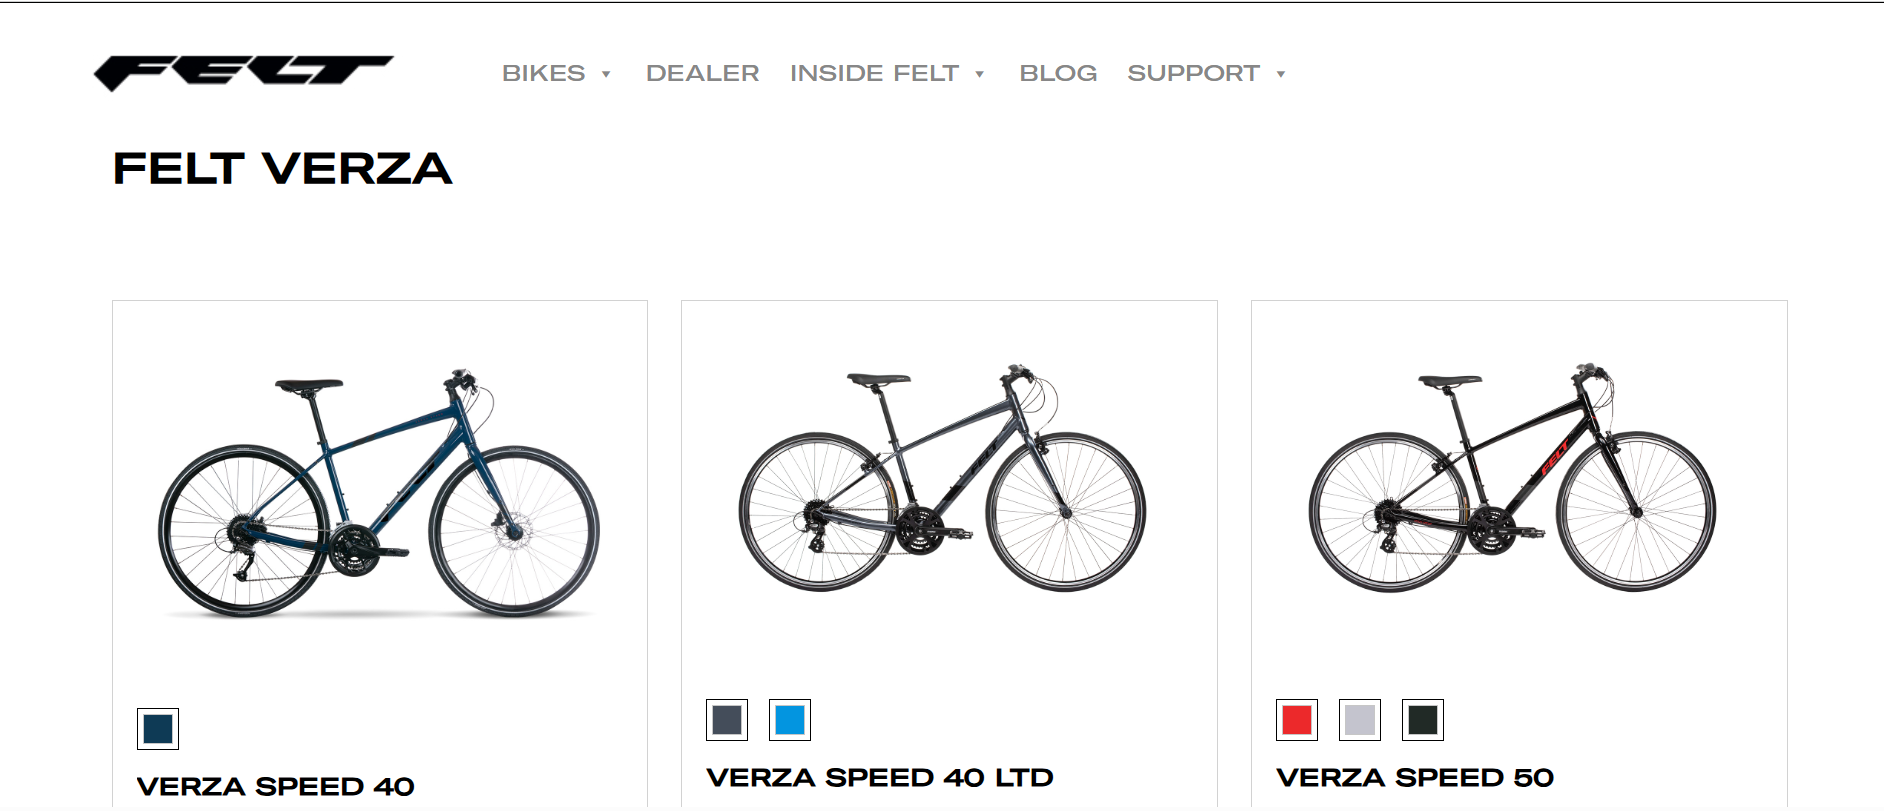Open the Inside Felt menu

pos(874,73)
